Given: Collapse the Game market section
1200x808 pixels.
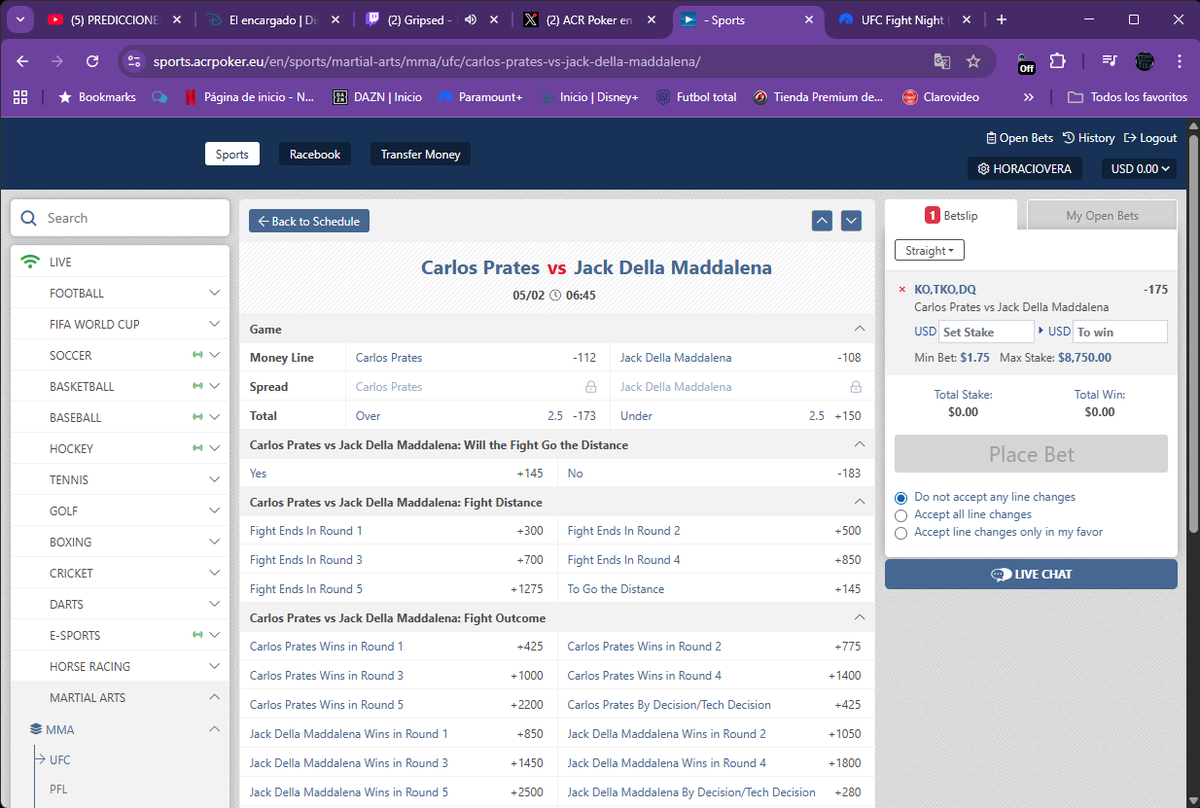Looking at the screenshot, I should click(x=858, y=329).
